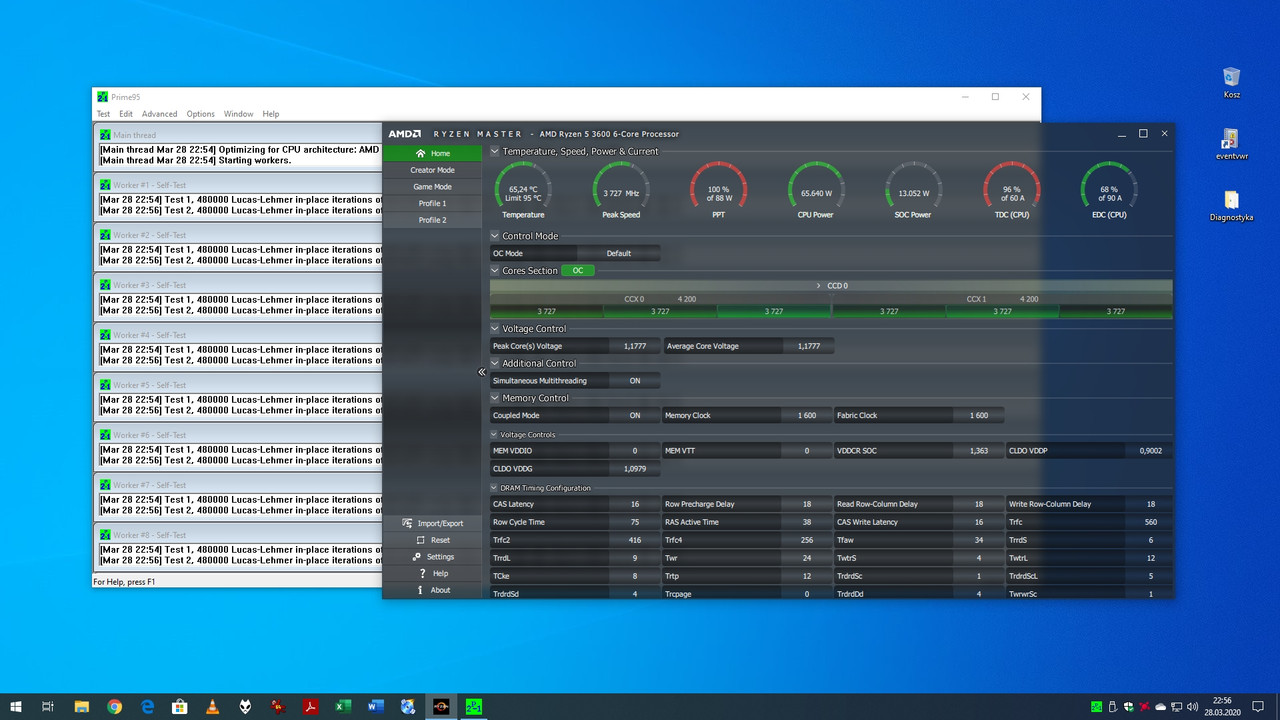Open volume control in system tray
The image size is (1280, 720).
[1193, 707]
